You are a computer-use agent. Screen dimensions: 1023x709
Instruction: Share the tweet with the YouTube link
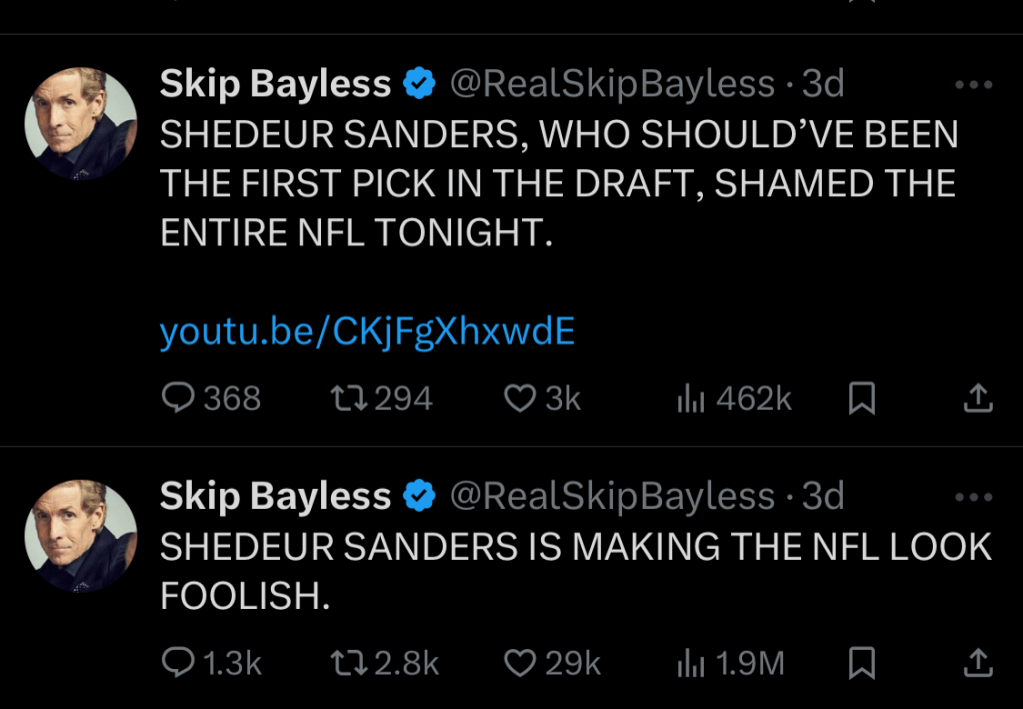[977, 399]
